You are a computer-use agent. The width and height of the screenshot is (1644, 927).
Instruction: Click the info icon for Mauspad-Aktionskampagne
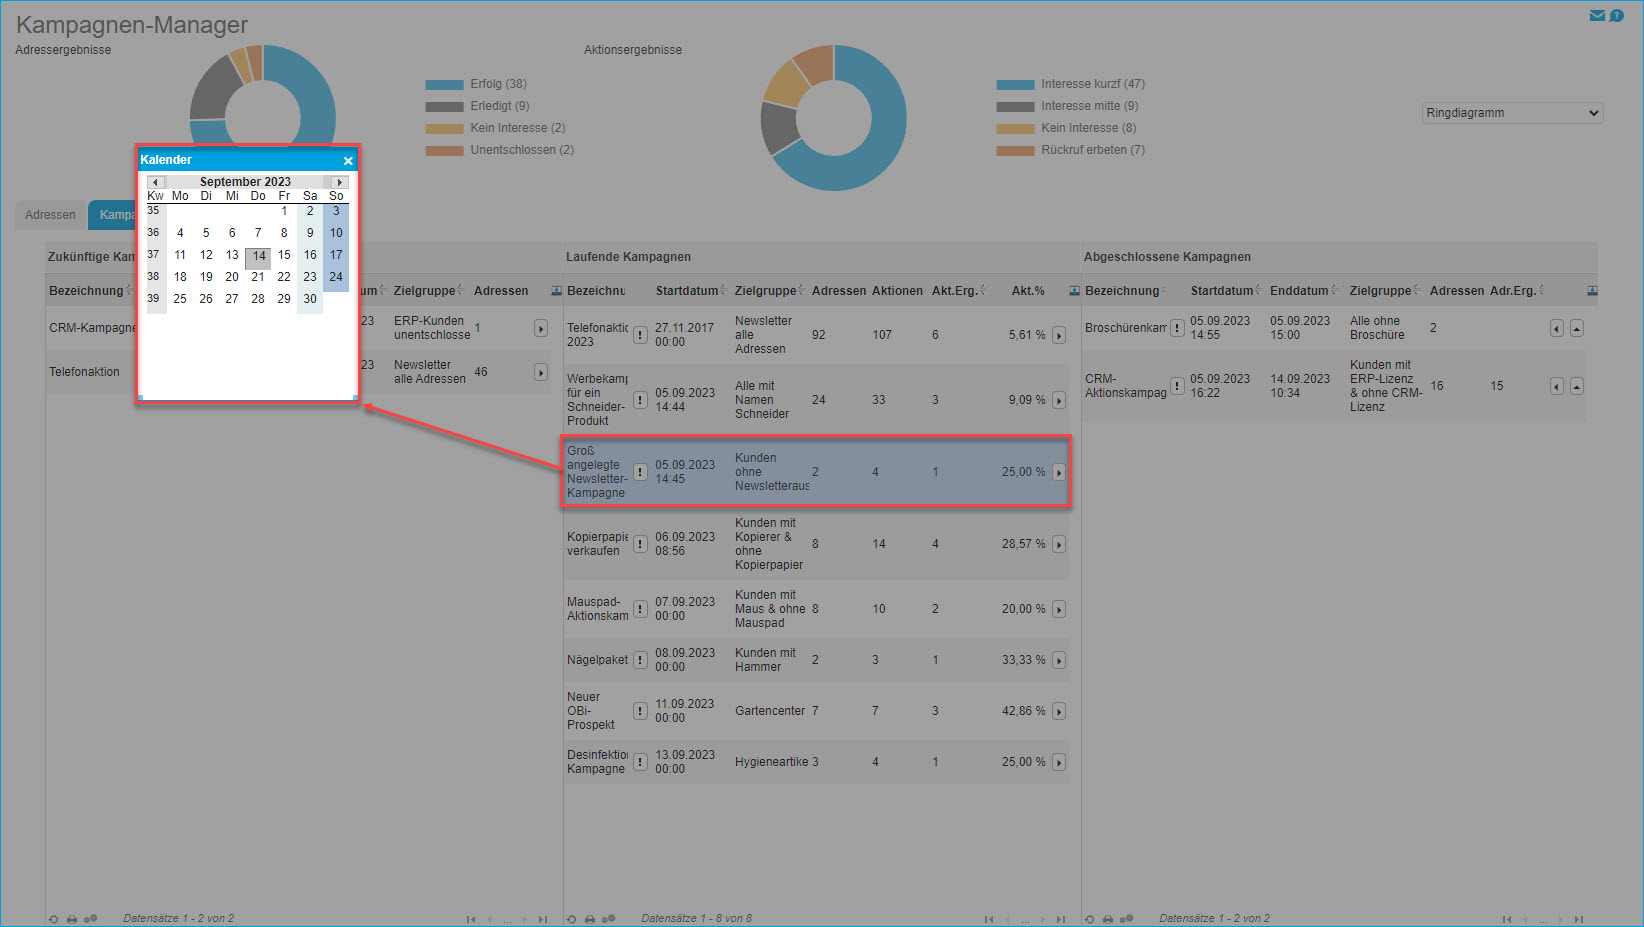[640, 609]
